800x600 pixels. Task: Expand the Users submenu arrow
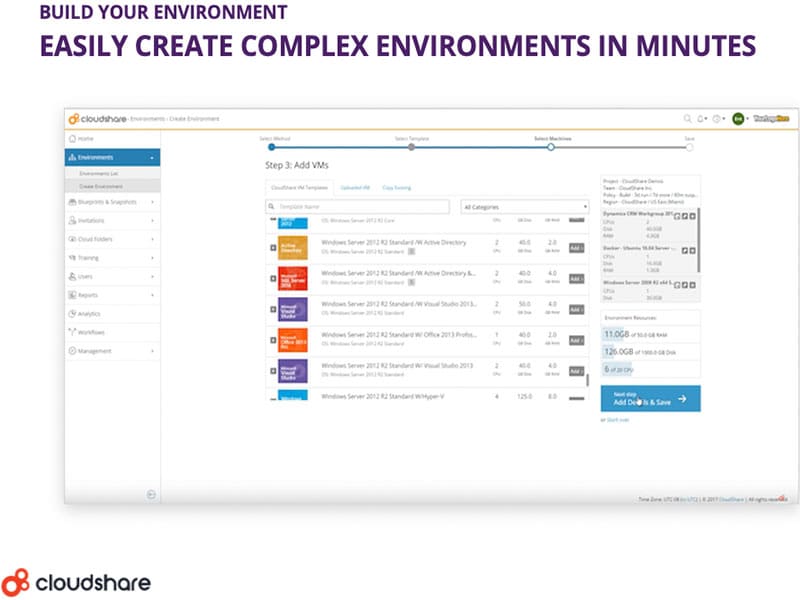click(x=152, y=276)
